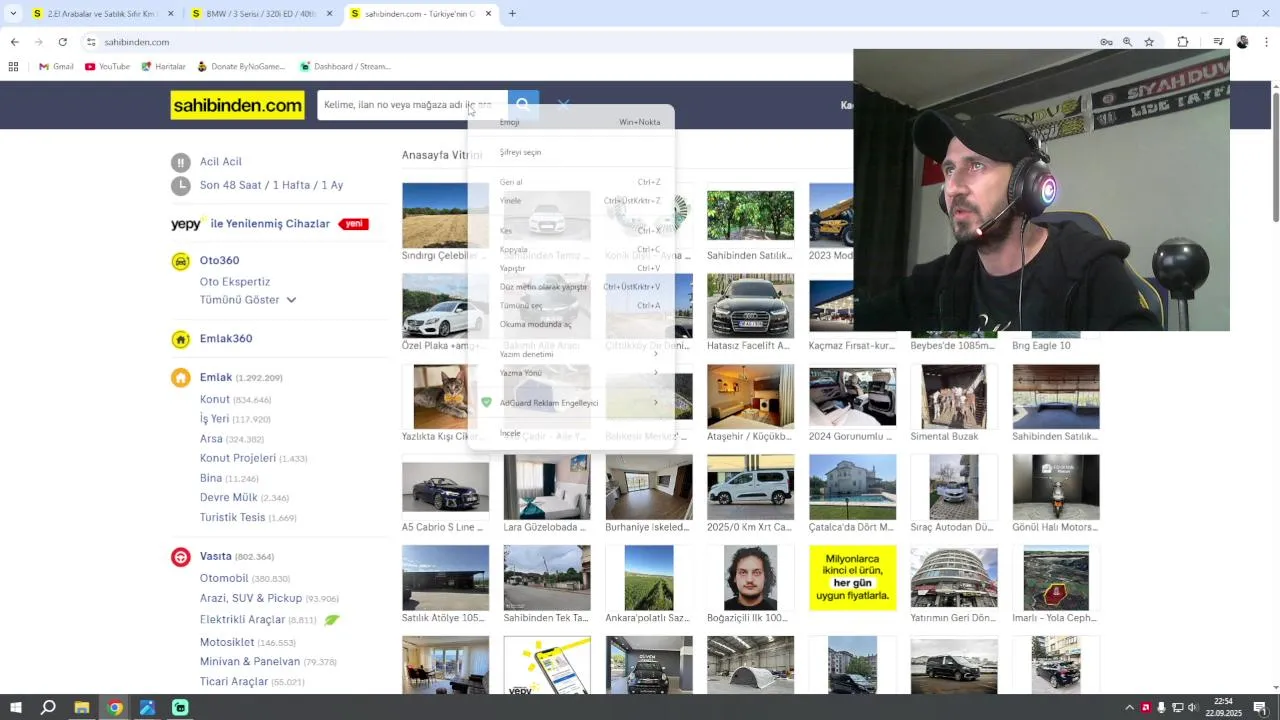This screenshot has width=1280, height=720.
Task: Open Gönül Halı Motors listing thumbnail
Action: (1055, 487)
